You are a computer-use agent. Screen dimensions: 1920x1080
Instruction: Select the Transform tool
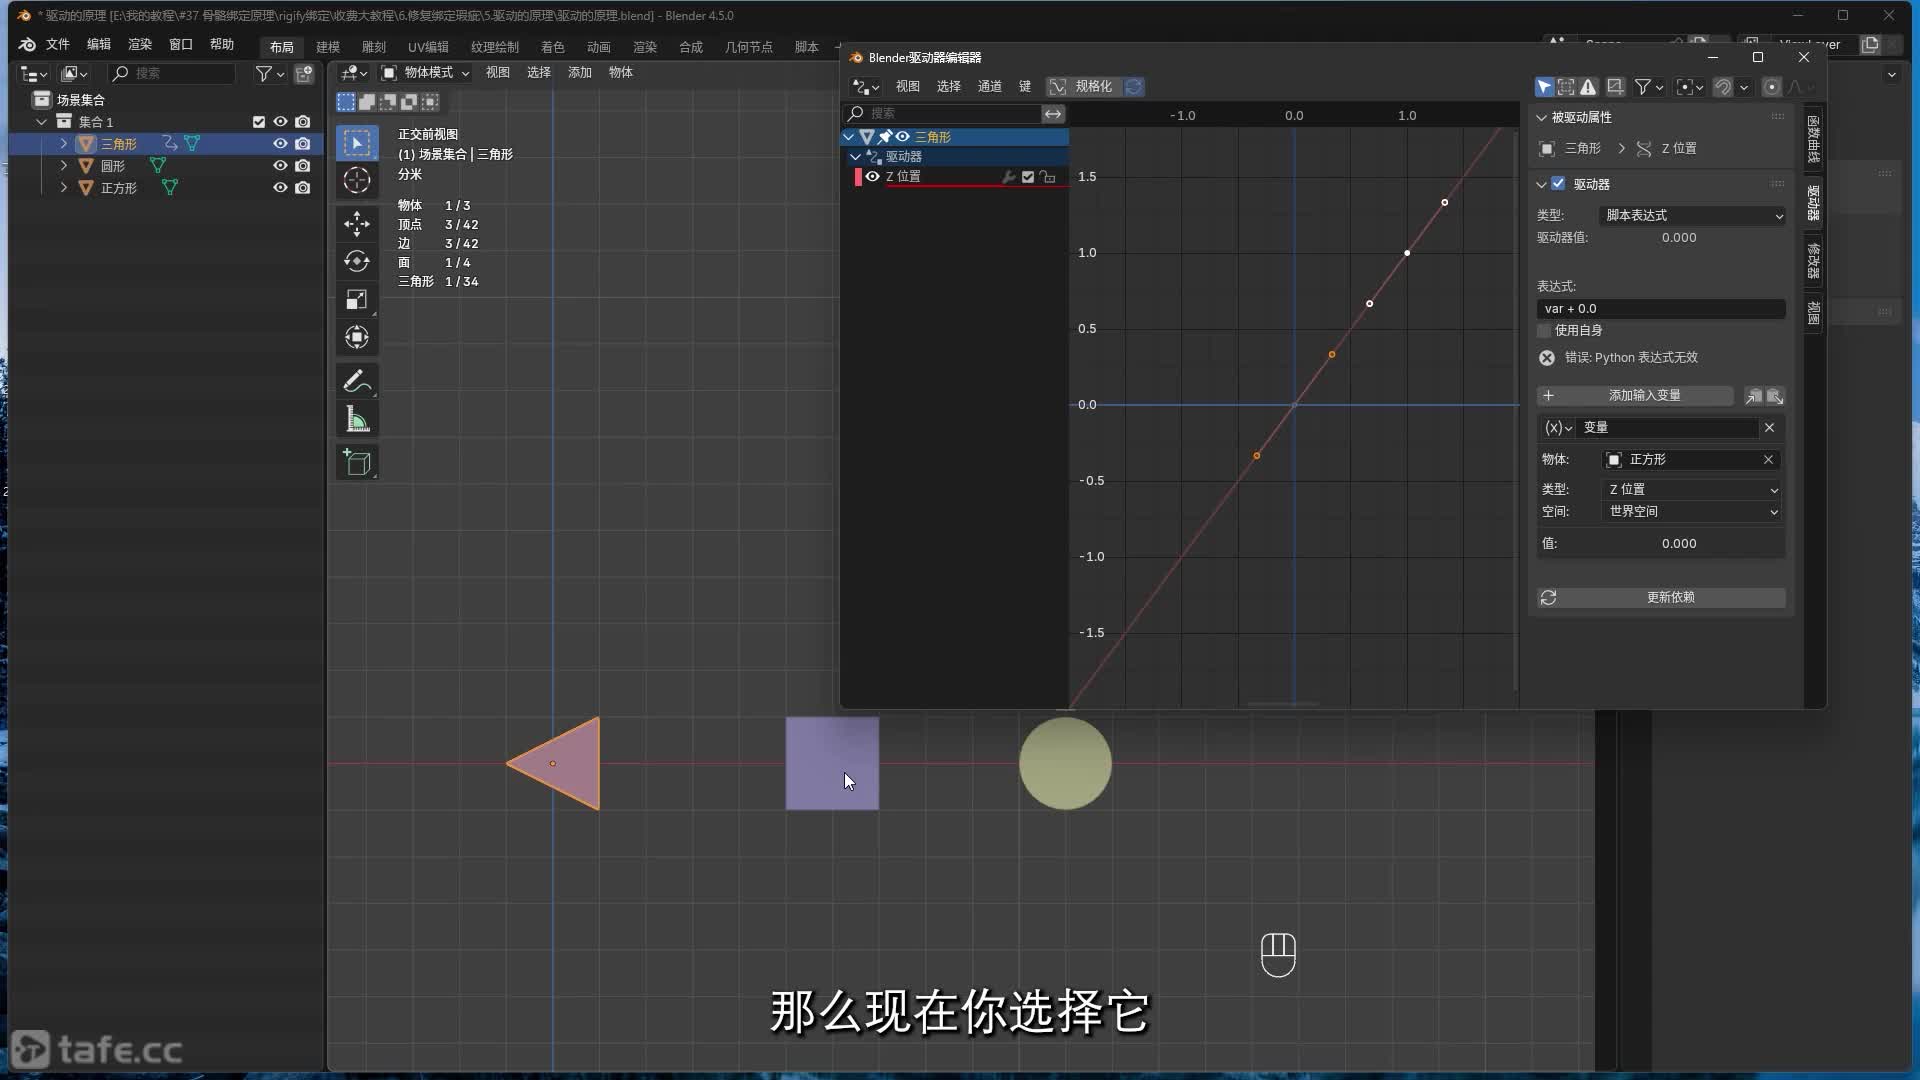point(357,338)
